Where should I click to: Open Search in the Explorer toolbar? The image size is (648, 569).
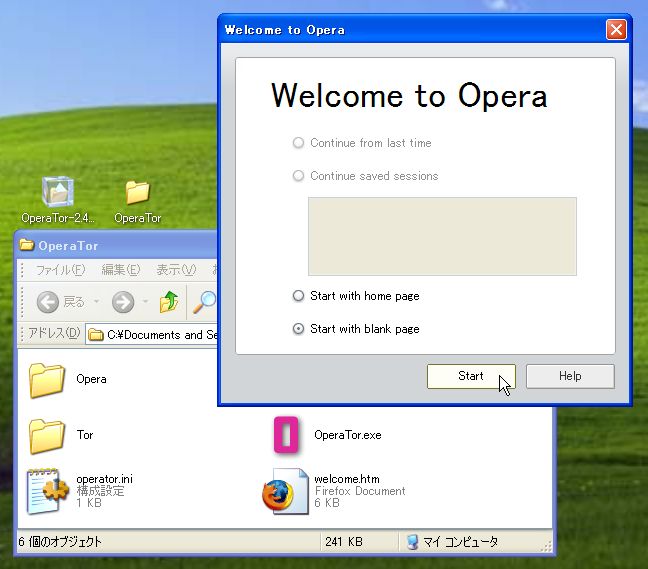(204, 302)
